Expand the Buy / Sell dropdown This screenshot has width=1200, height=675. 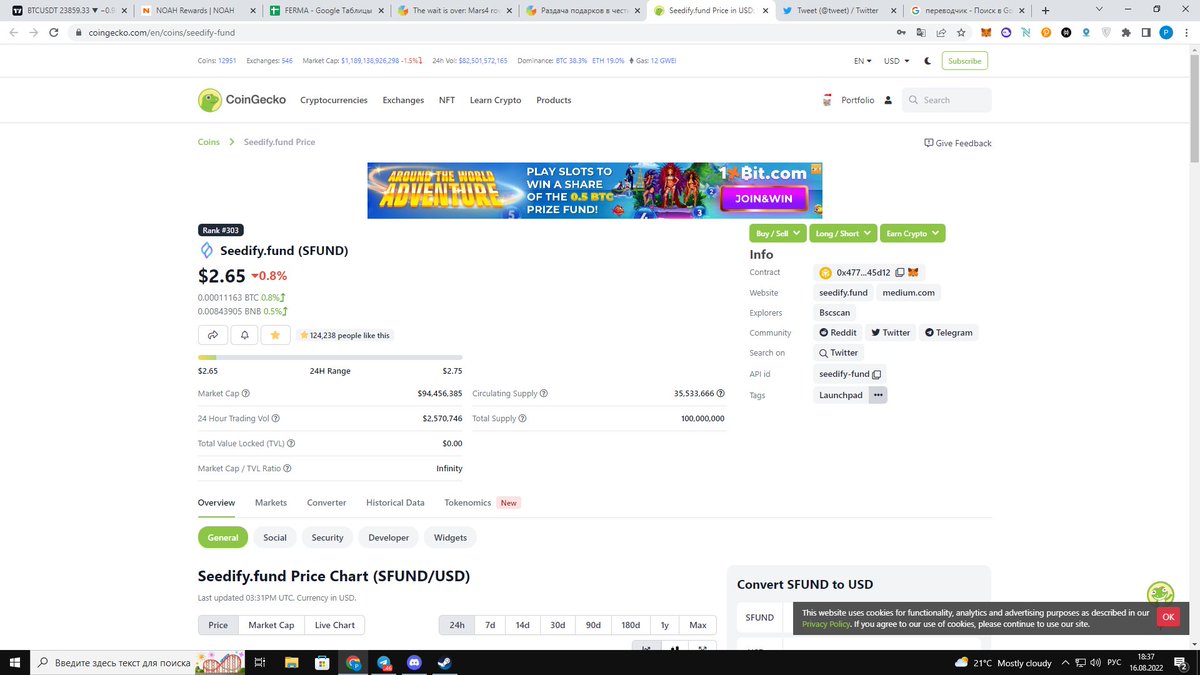click(778, 233)
